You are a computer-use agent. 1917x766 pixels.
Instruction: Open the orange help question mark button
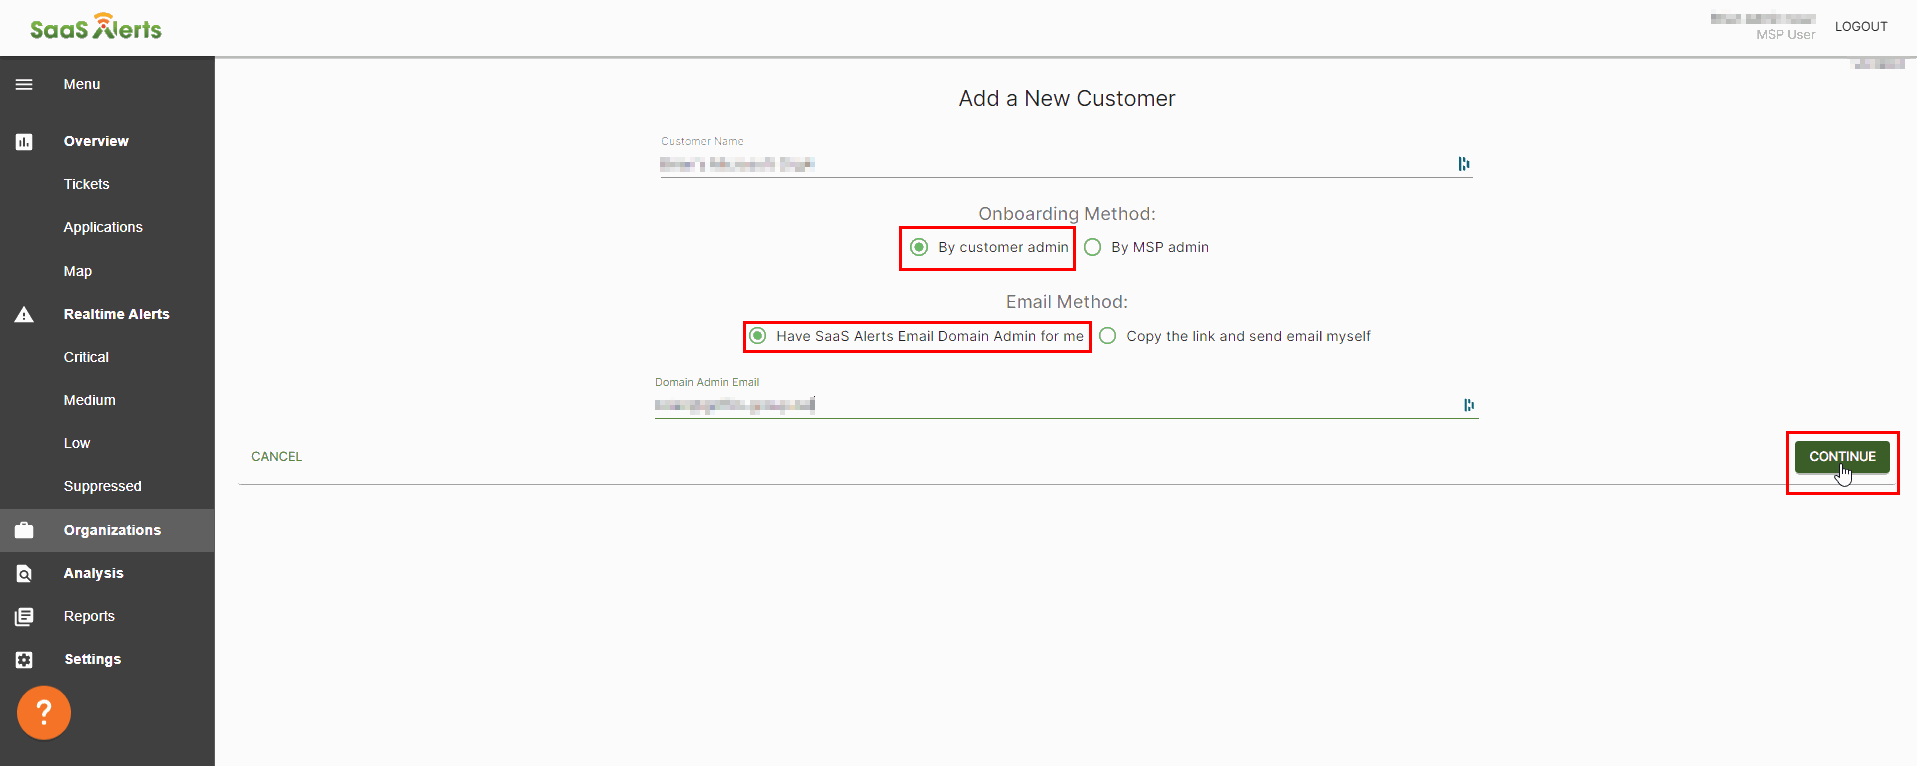click(44, 712)
